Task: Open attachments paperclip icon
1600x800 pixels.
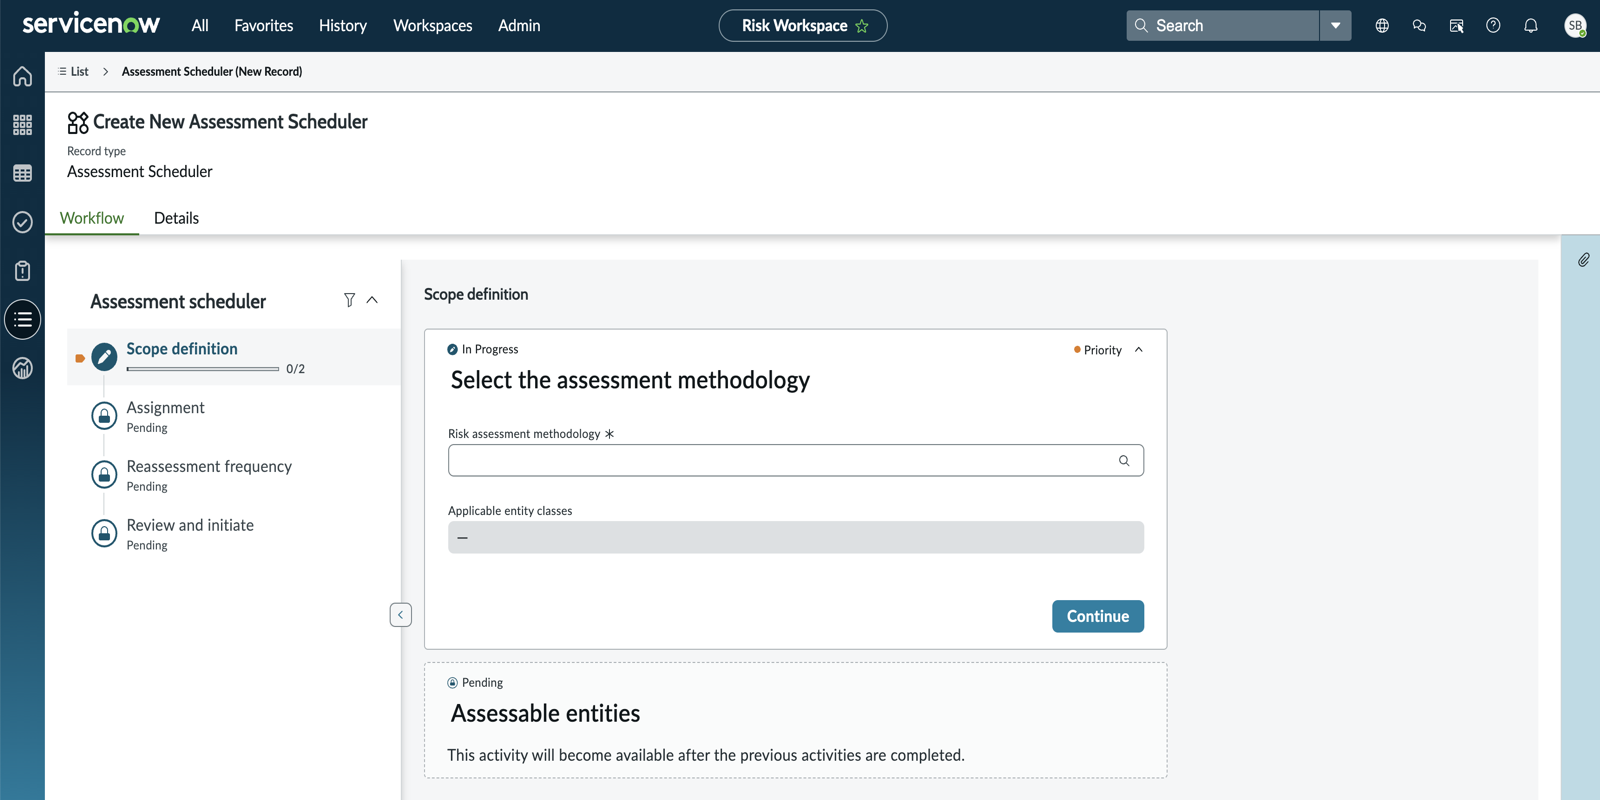Action: click(1584, 260)
